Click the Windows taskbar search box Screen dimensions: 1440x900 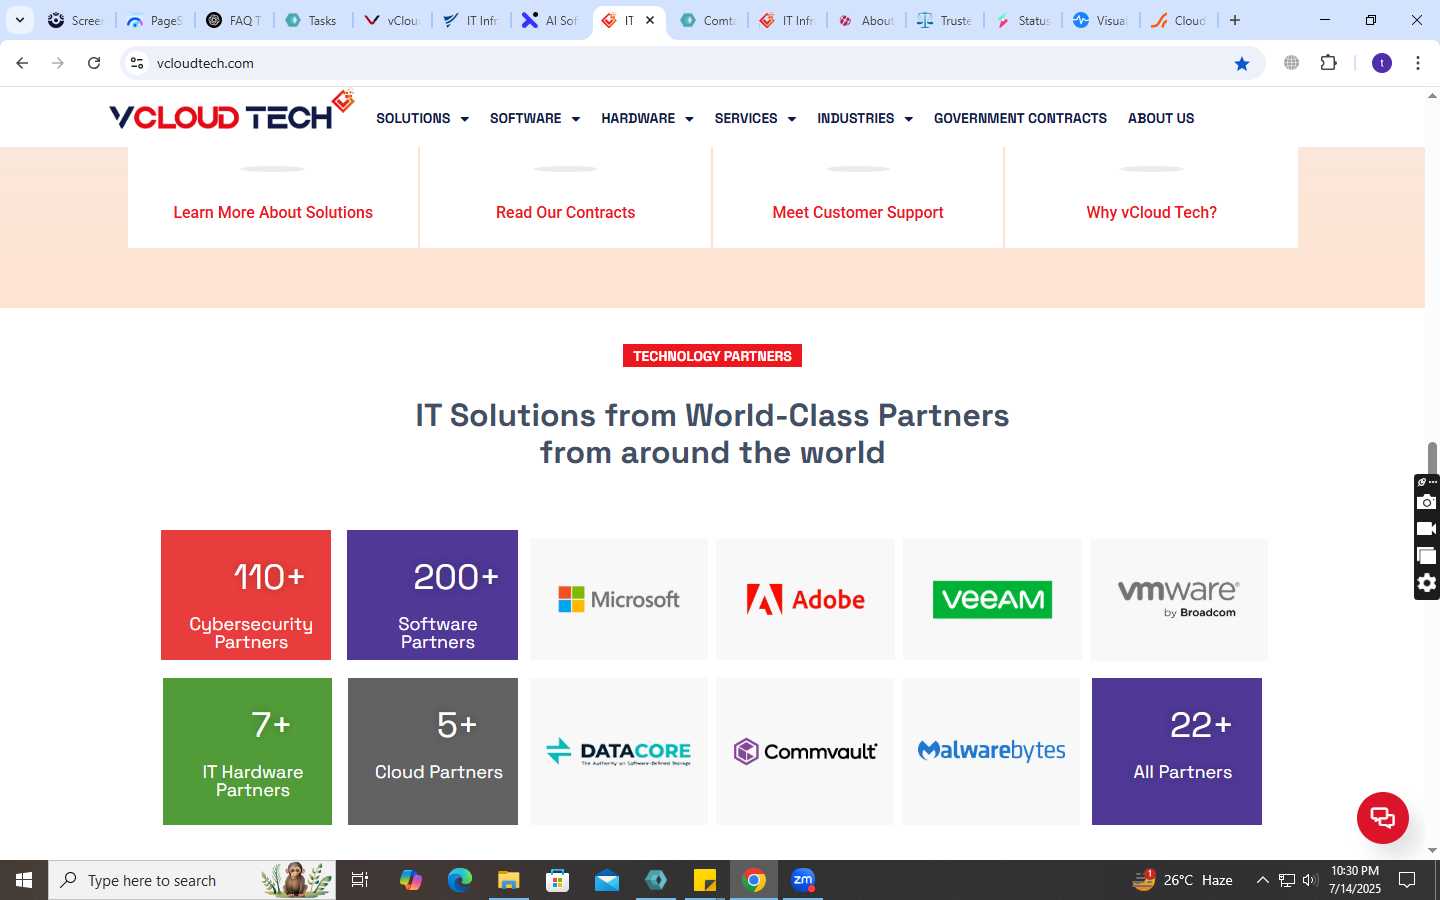[x=192, y=880]
